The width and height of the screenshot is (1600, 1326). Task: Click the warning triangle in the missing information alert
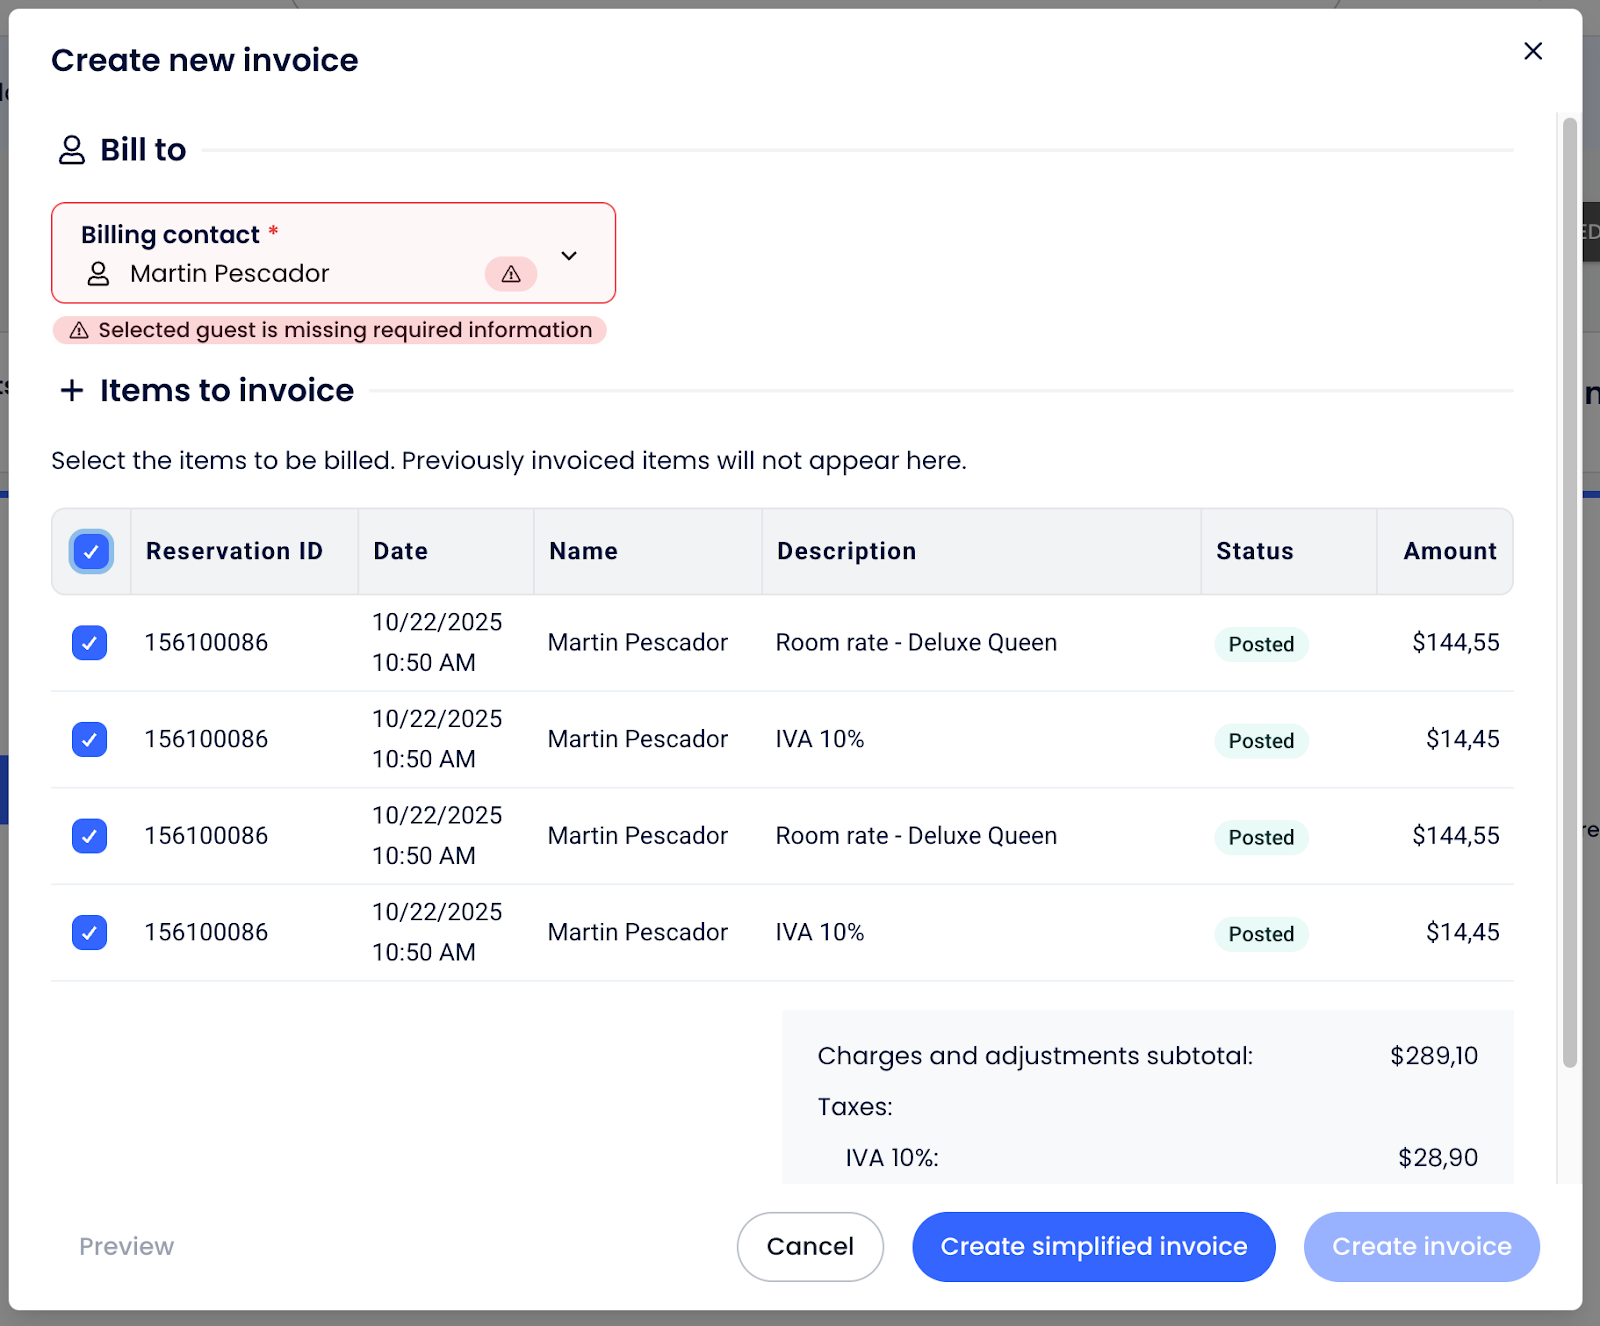coord(79,331)
